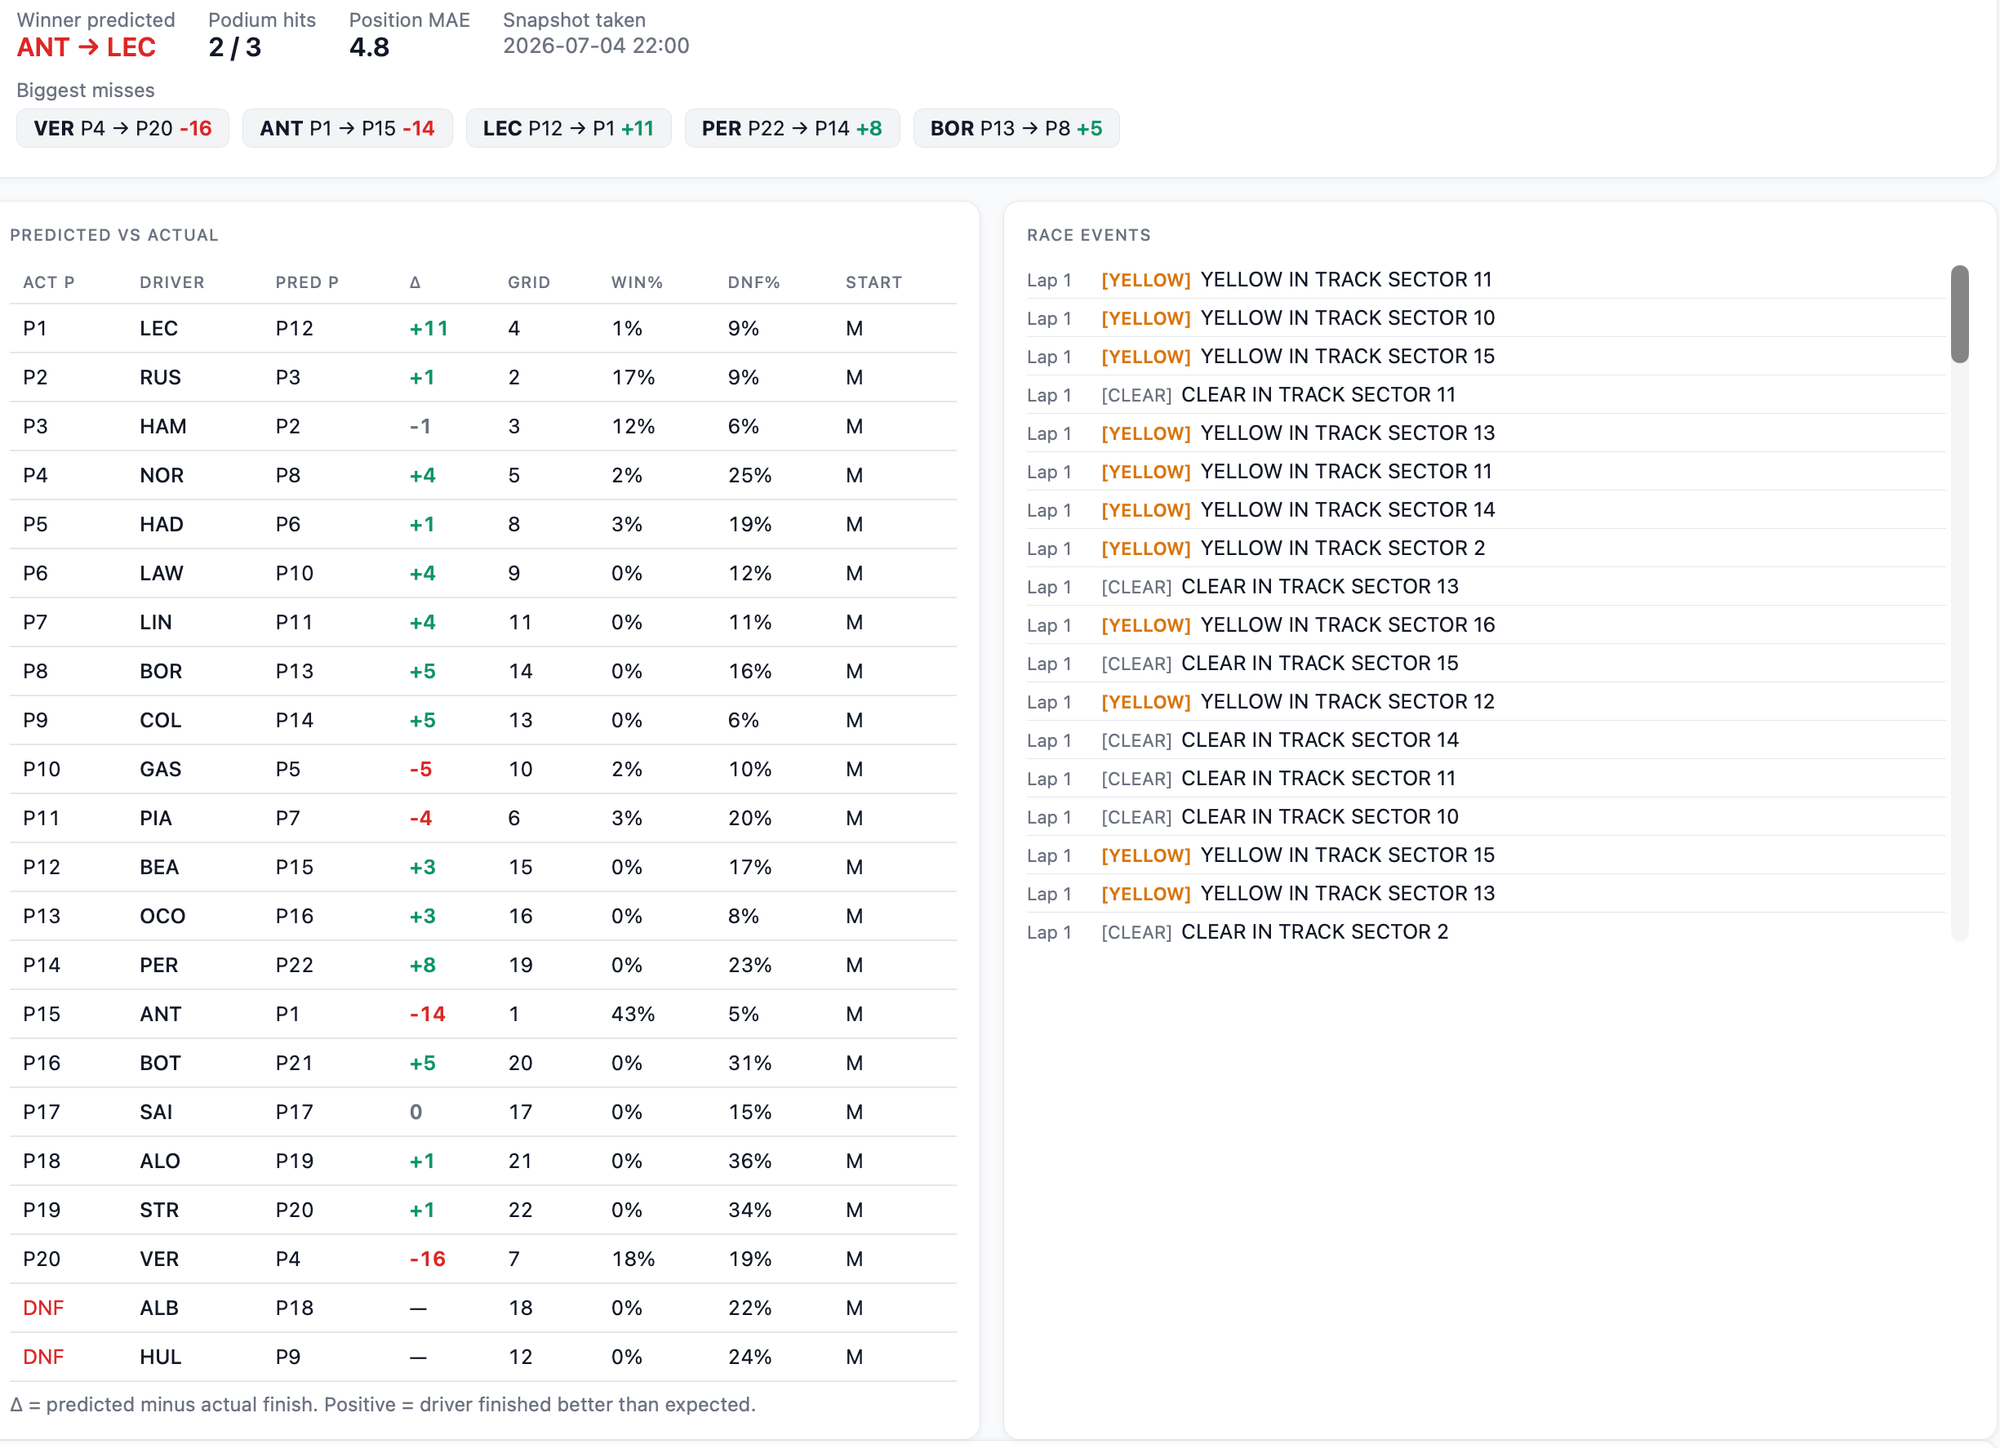The width and height of the screenshot is (2000, 1448).
Task: Open the LEC P12 → P1 miss chip
Action: pos(568,128)
